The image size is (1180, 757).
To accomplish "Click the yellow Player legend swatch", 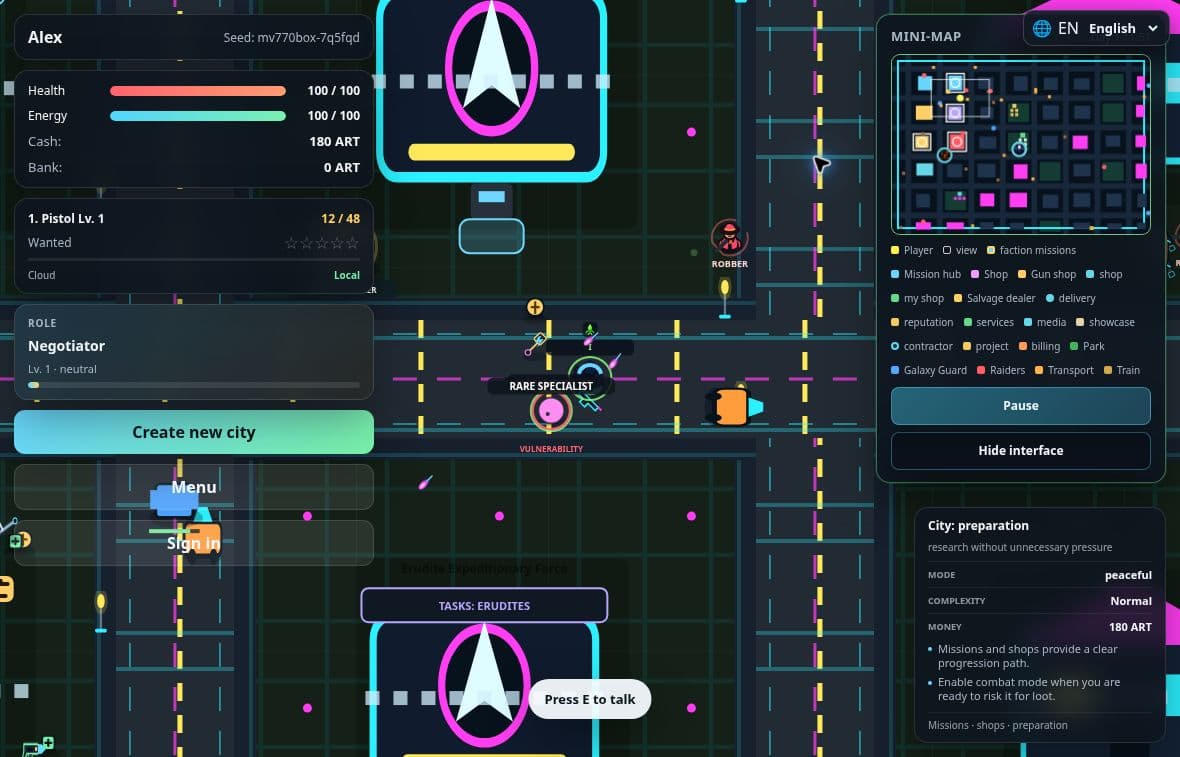I will 895,251.
